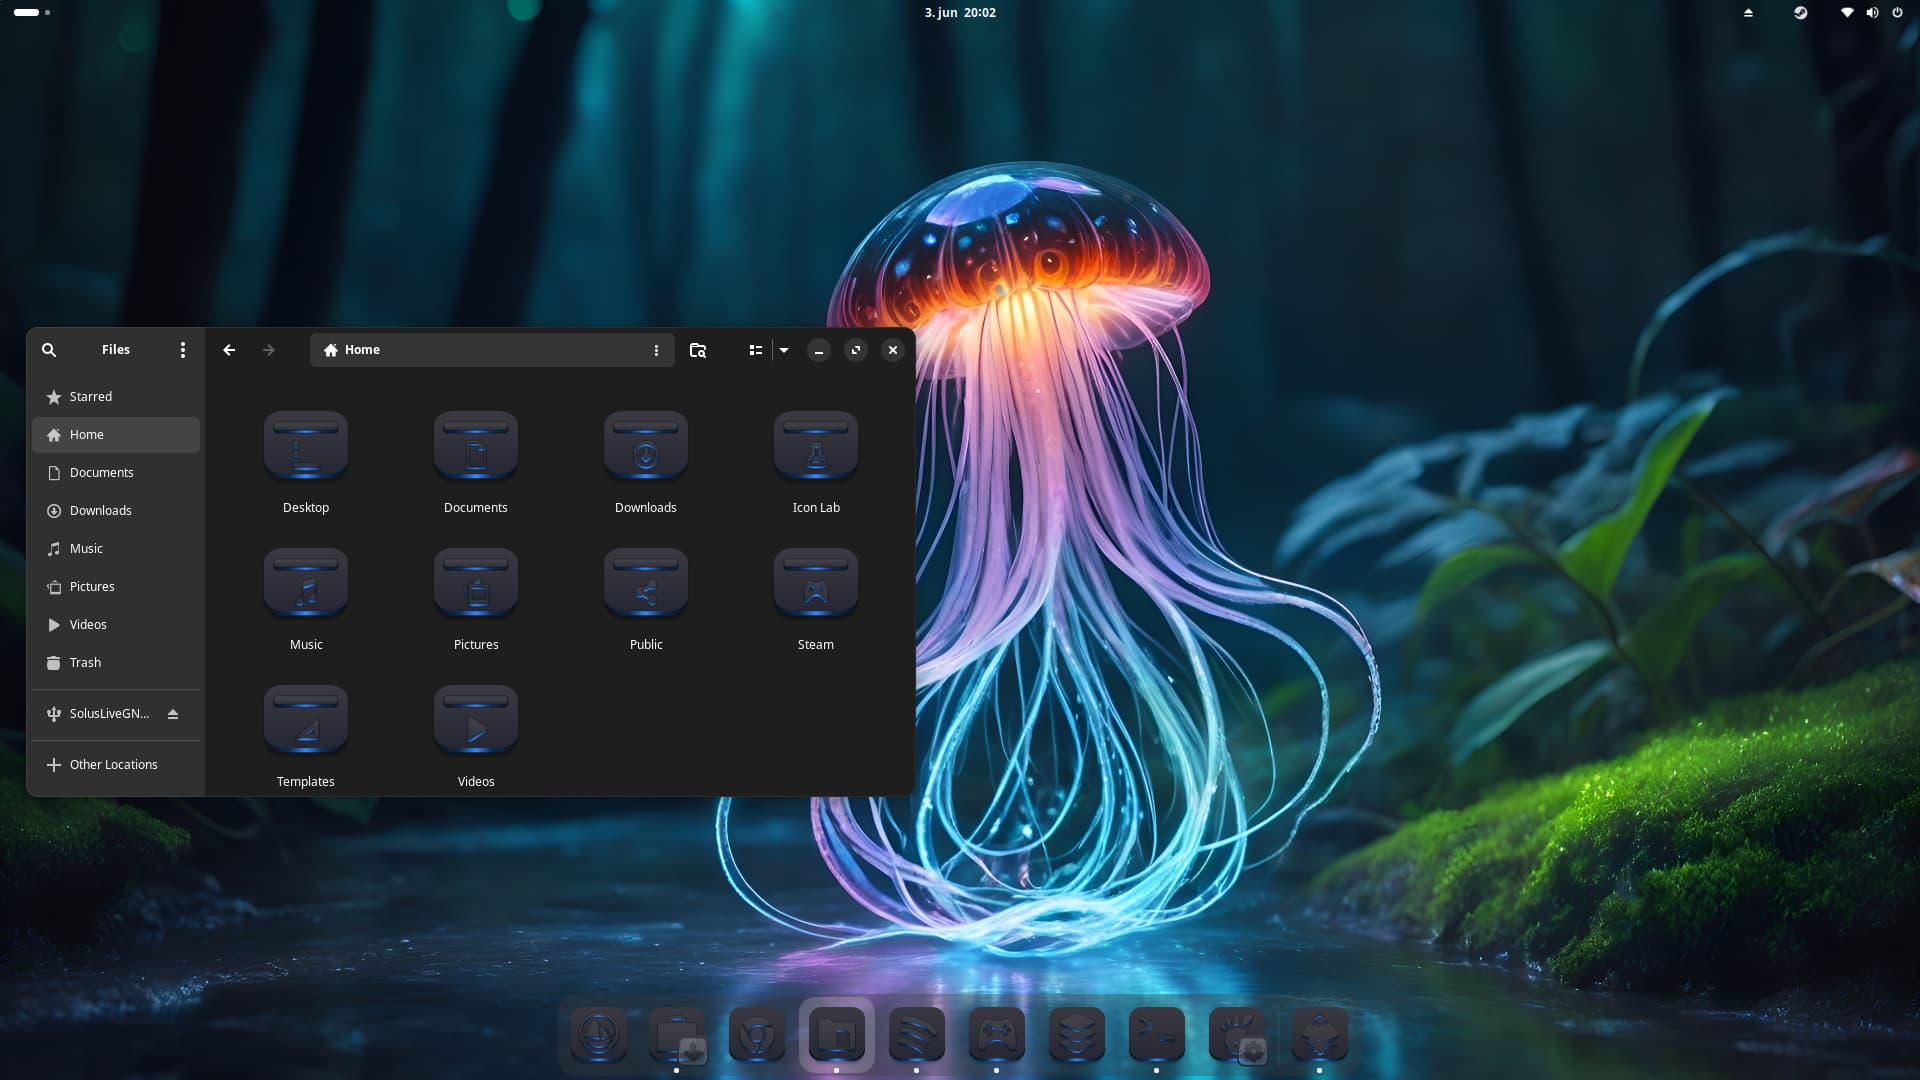1920x1080 pixels.
Task: Select the Documents folder icon in grid
Action: point(476,445)
